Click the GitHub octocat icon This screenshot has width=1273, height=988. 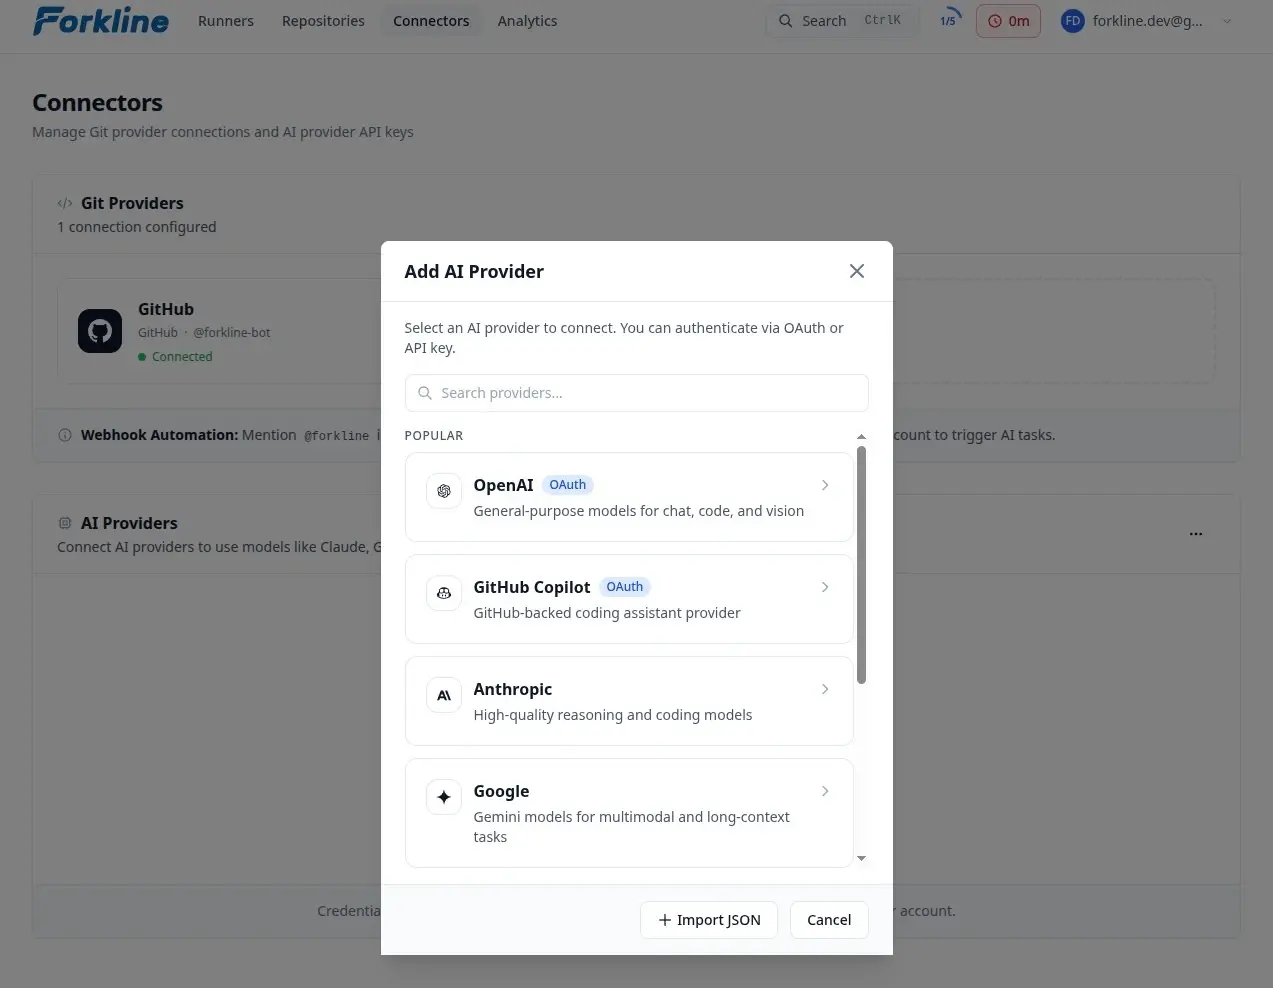click(x=100, y=331)
